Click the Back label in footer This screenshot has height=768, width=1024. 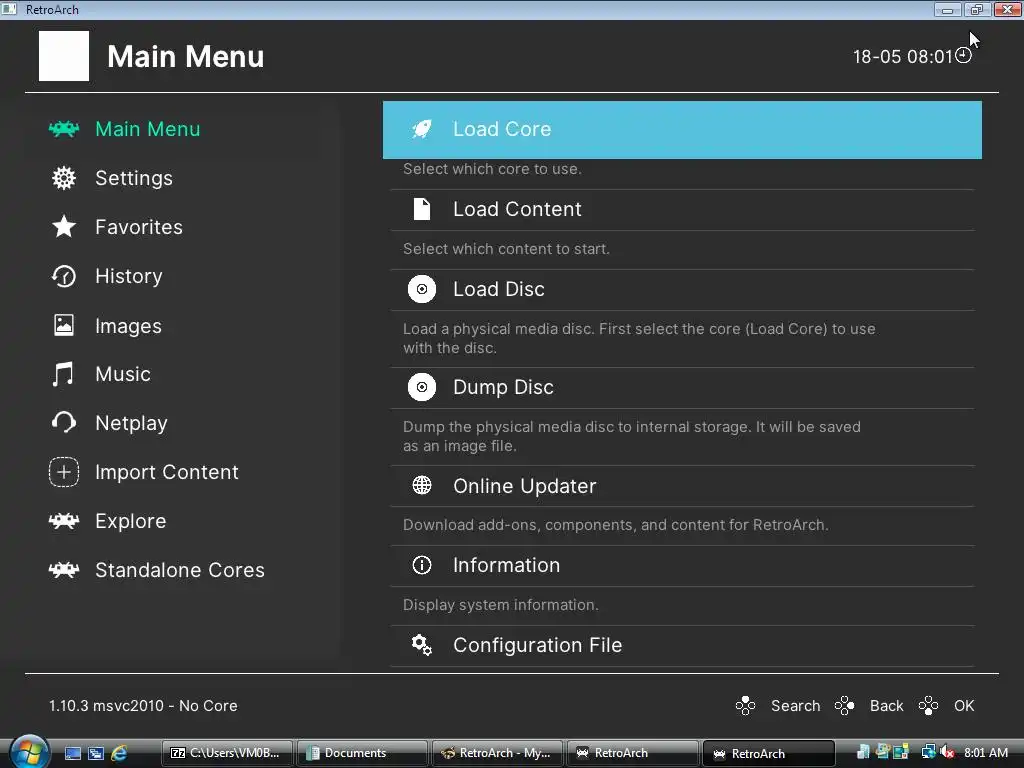pos(886,705)
